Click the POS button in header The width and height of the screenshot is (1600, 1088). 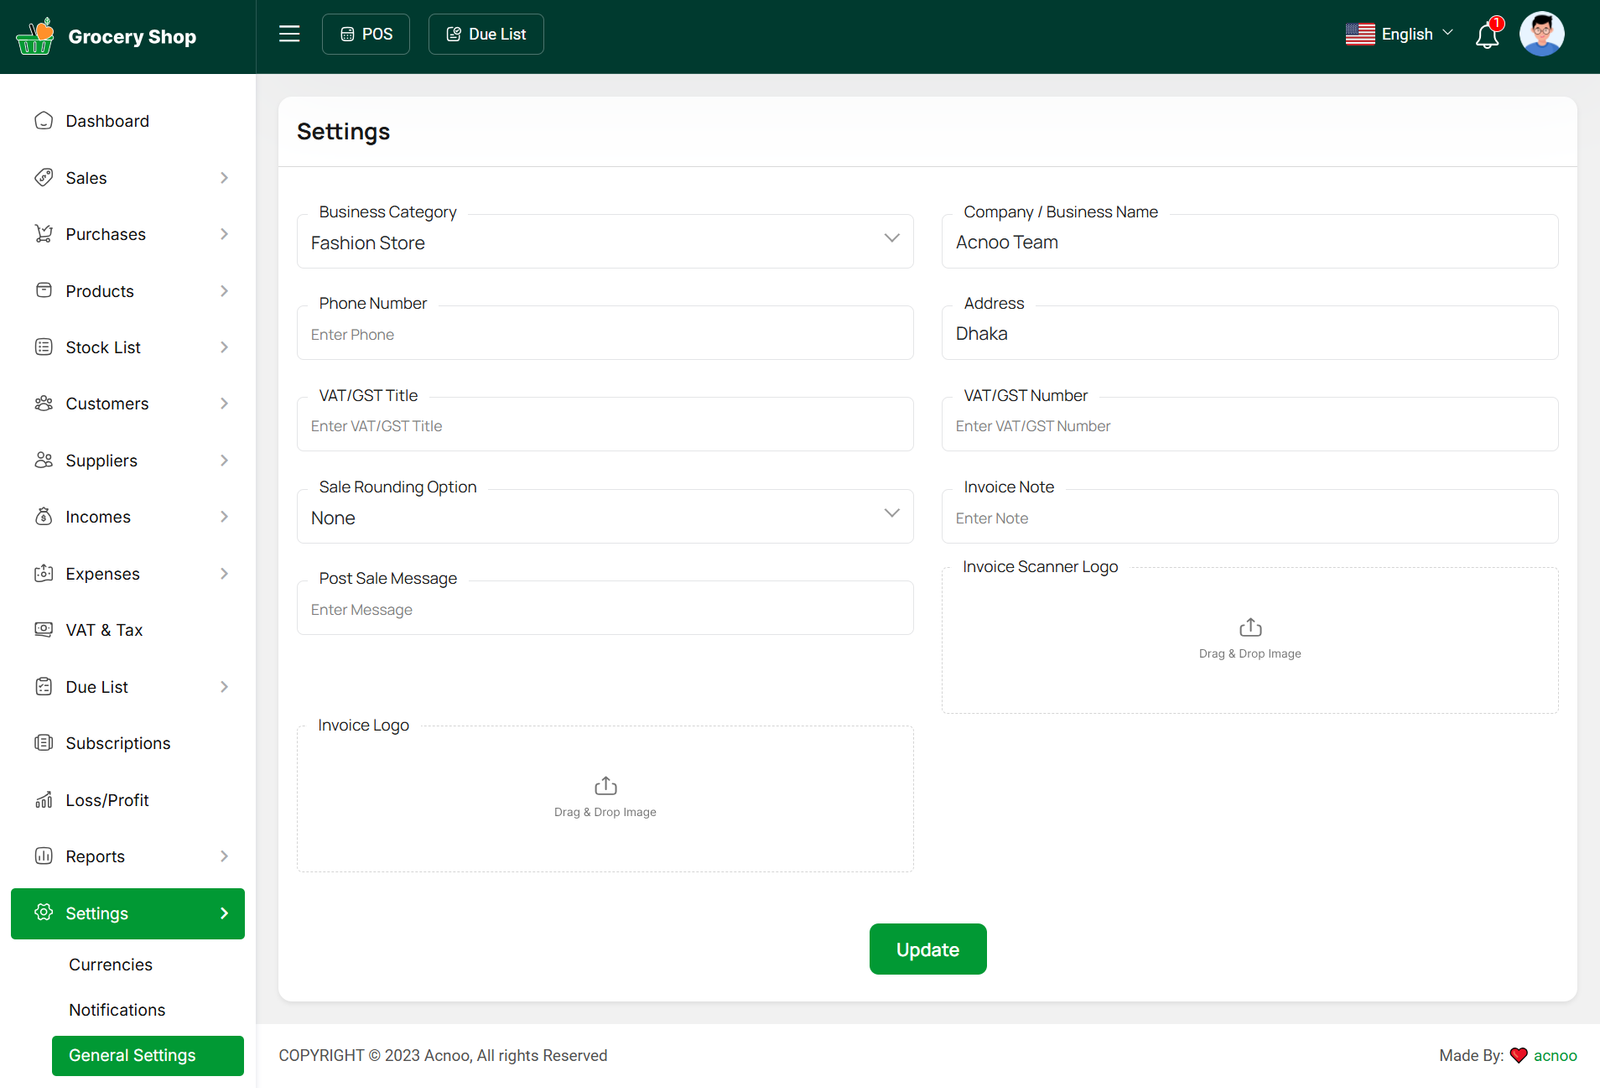point(366,34)
